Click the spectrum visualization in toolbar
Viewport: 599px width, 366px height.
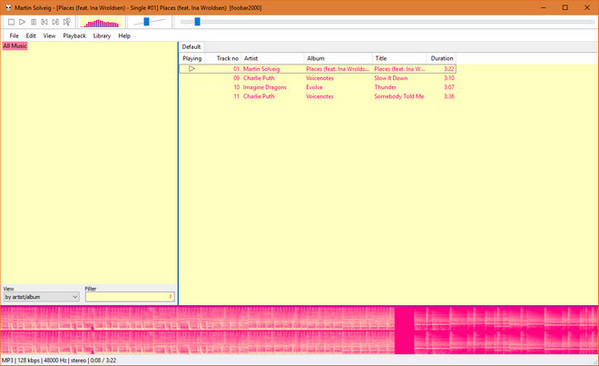pos(101,23)
